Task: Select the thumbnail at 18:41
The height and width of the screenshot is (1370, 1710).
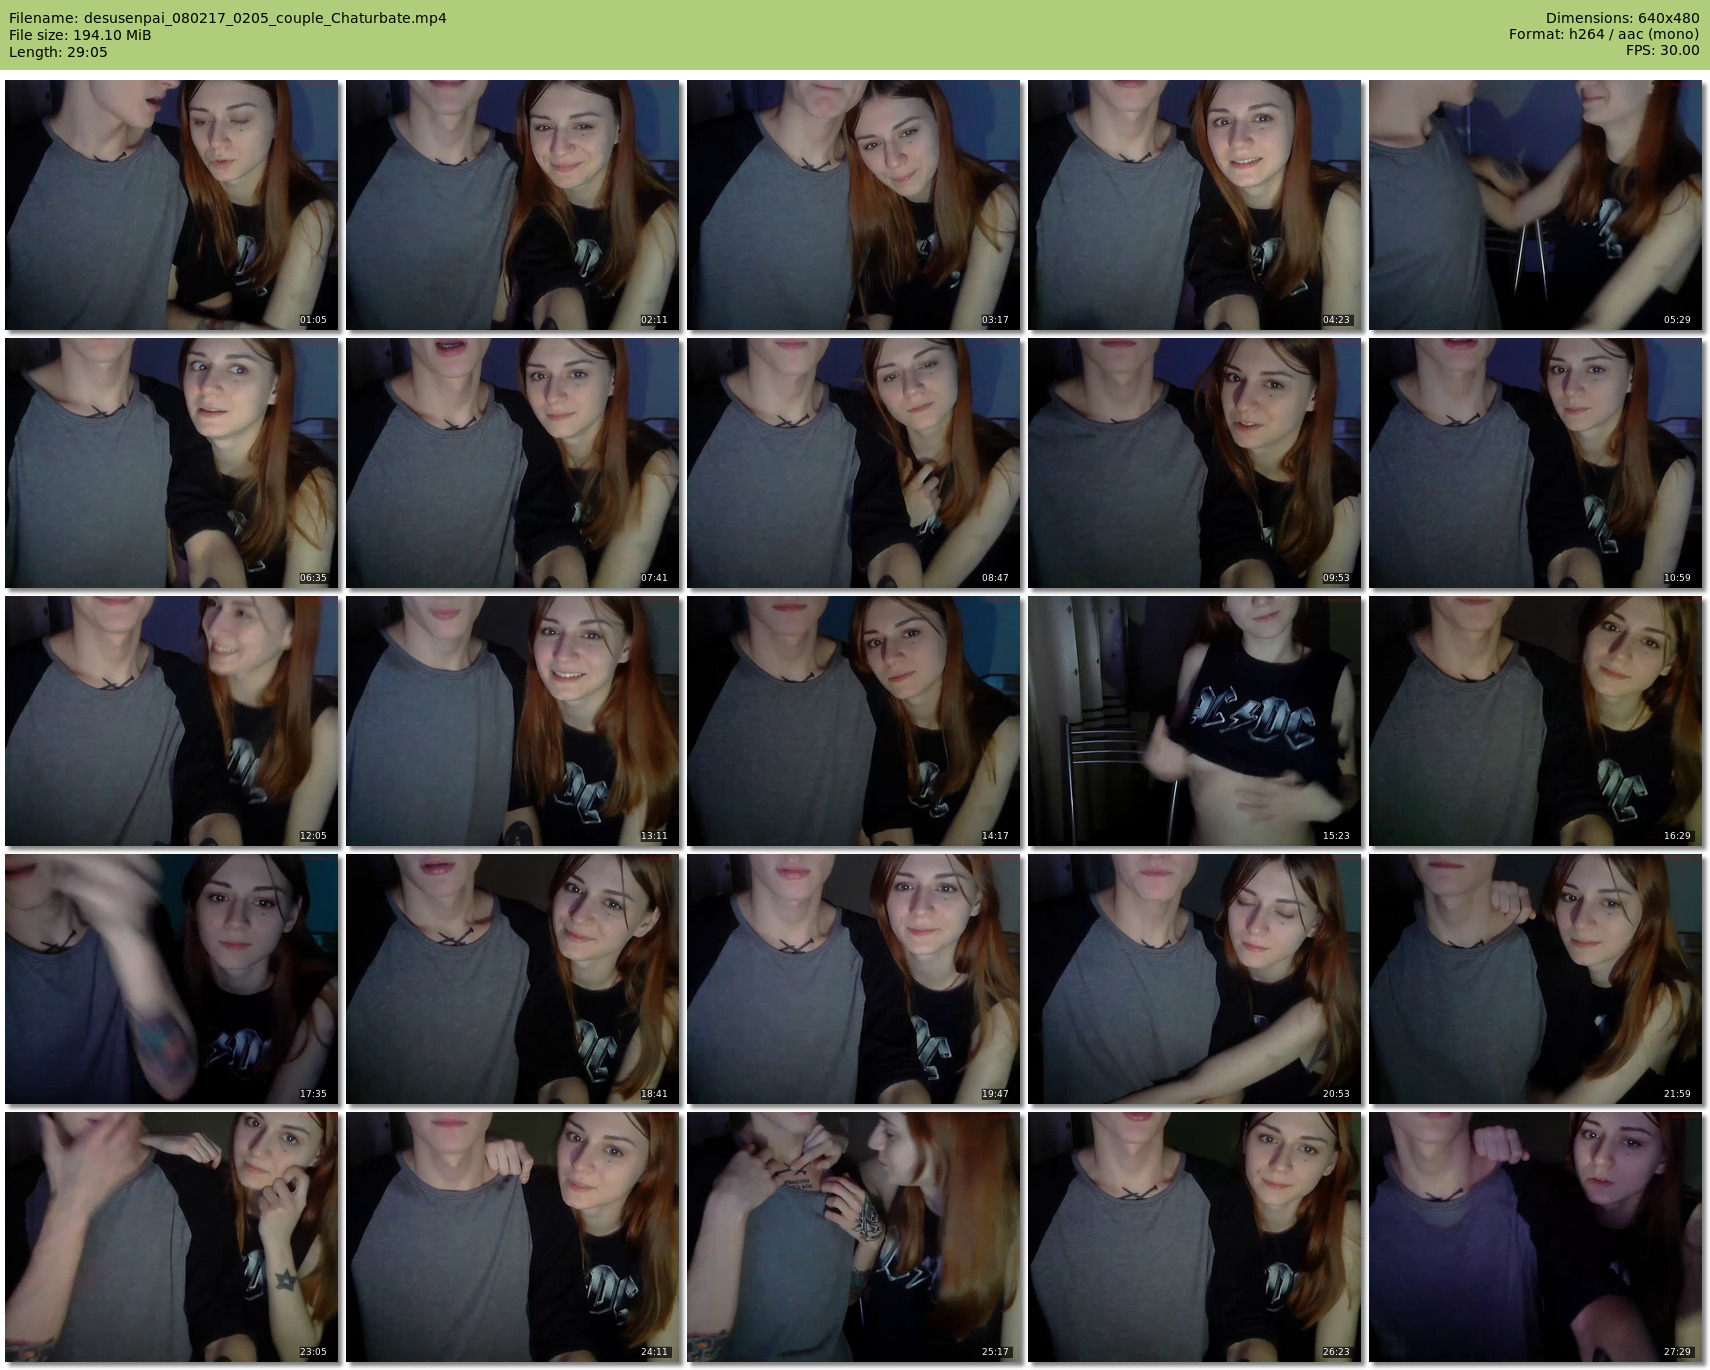Action: click(513, 979)
